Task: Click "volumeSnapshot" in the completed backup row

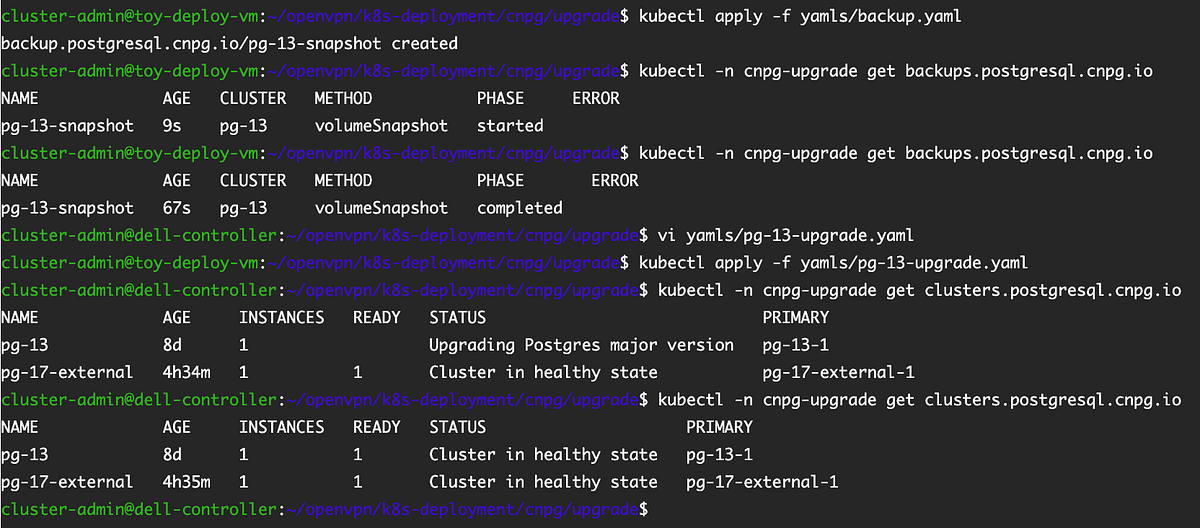Action: pyautogui.click(x=381, y=208)
